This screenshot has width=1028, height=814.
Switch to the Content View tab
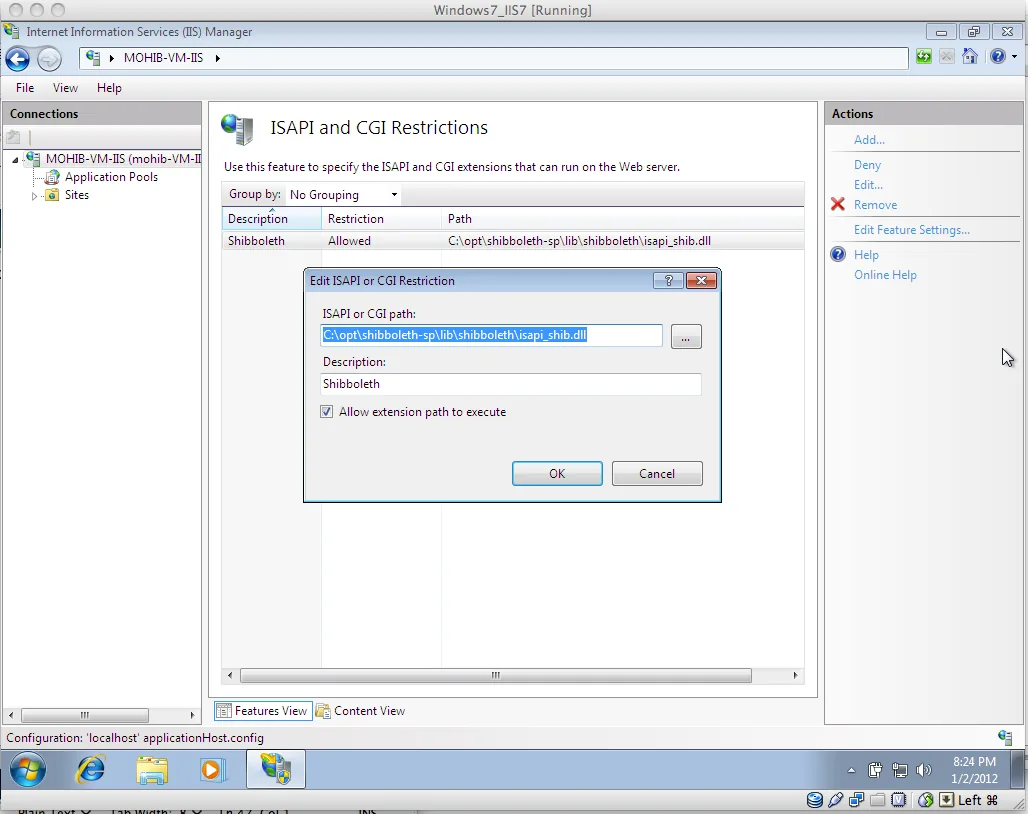(361, 711)
